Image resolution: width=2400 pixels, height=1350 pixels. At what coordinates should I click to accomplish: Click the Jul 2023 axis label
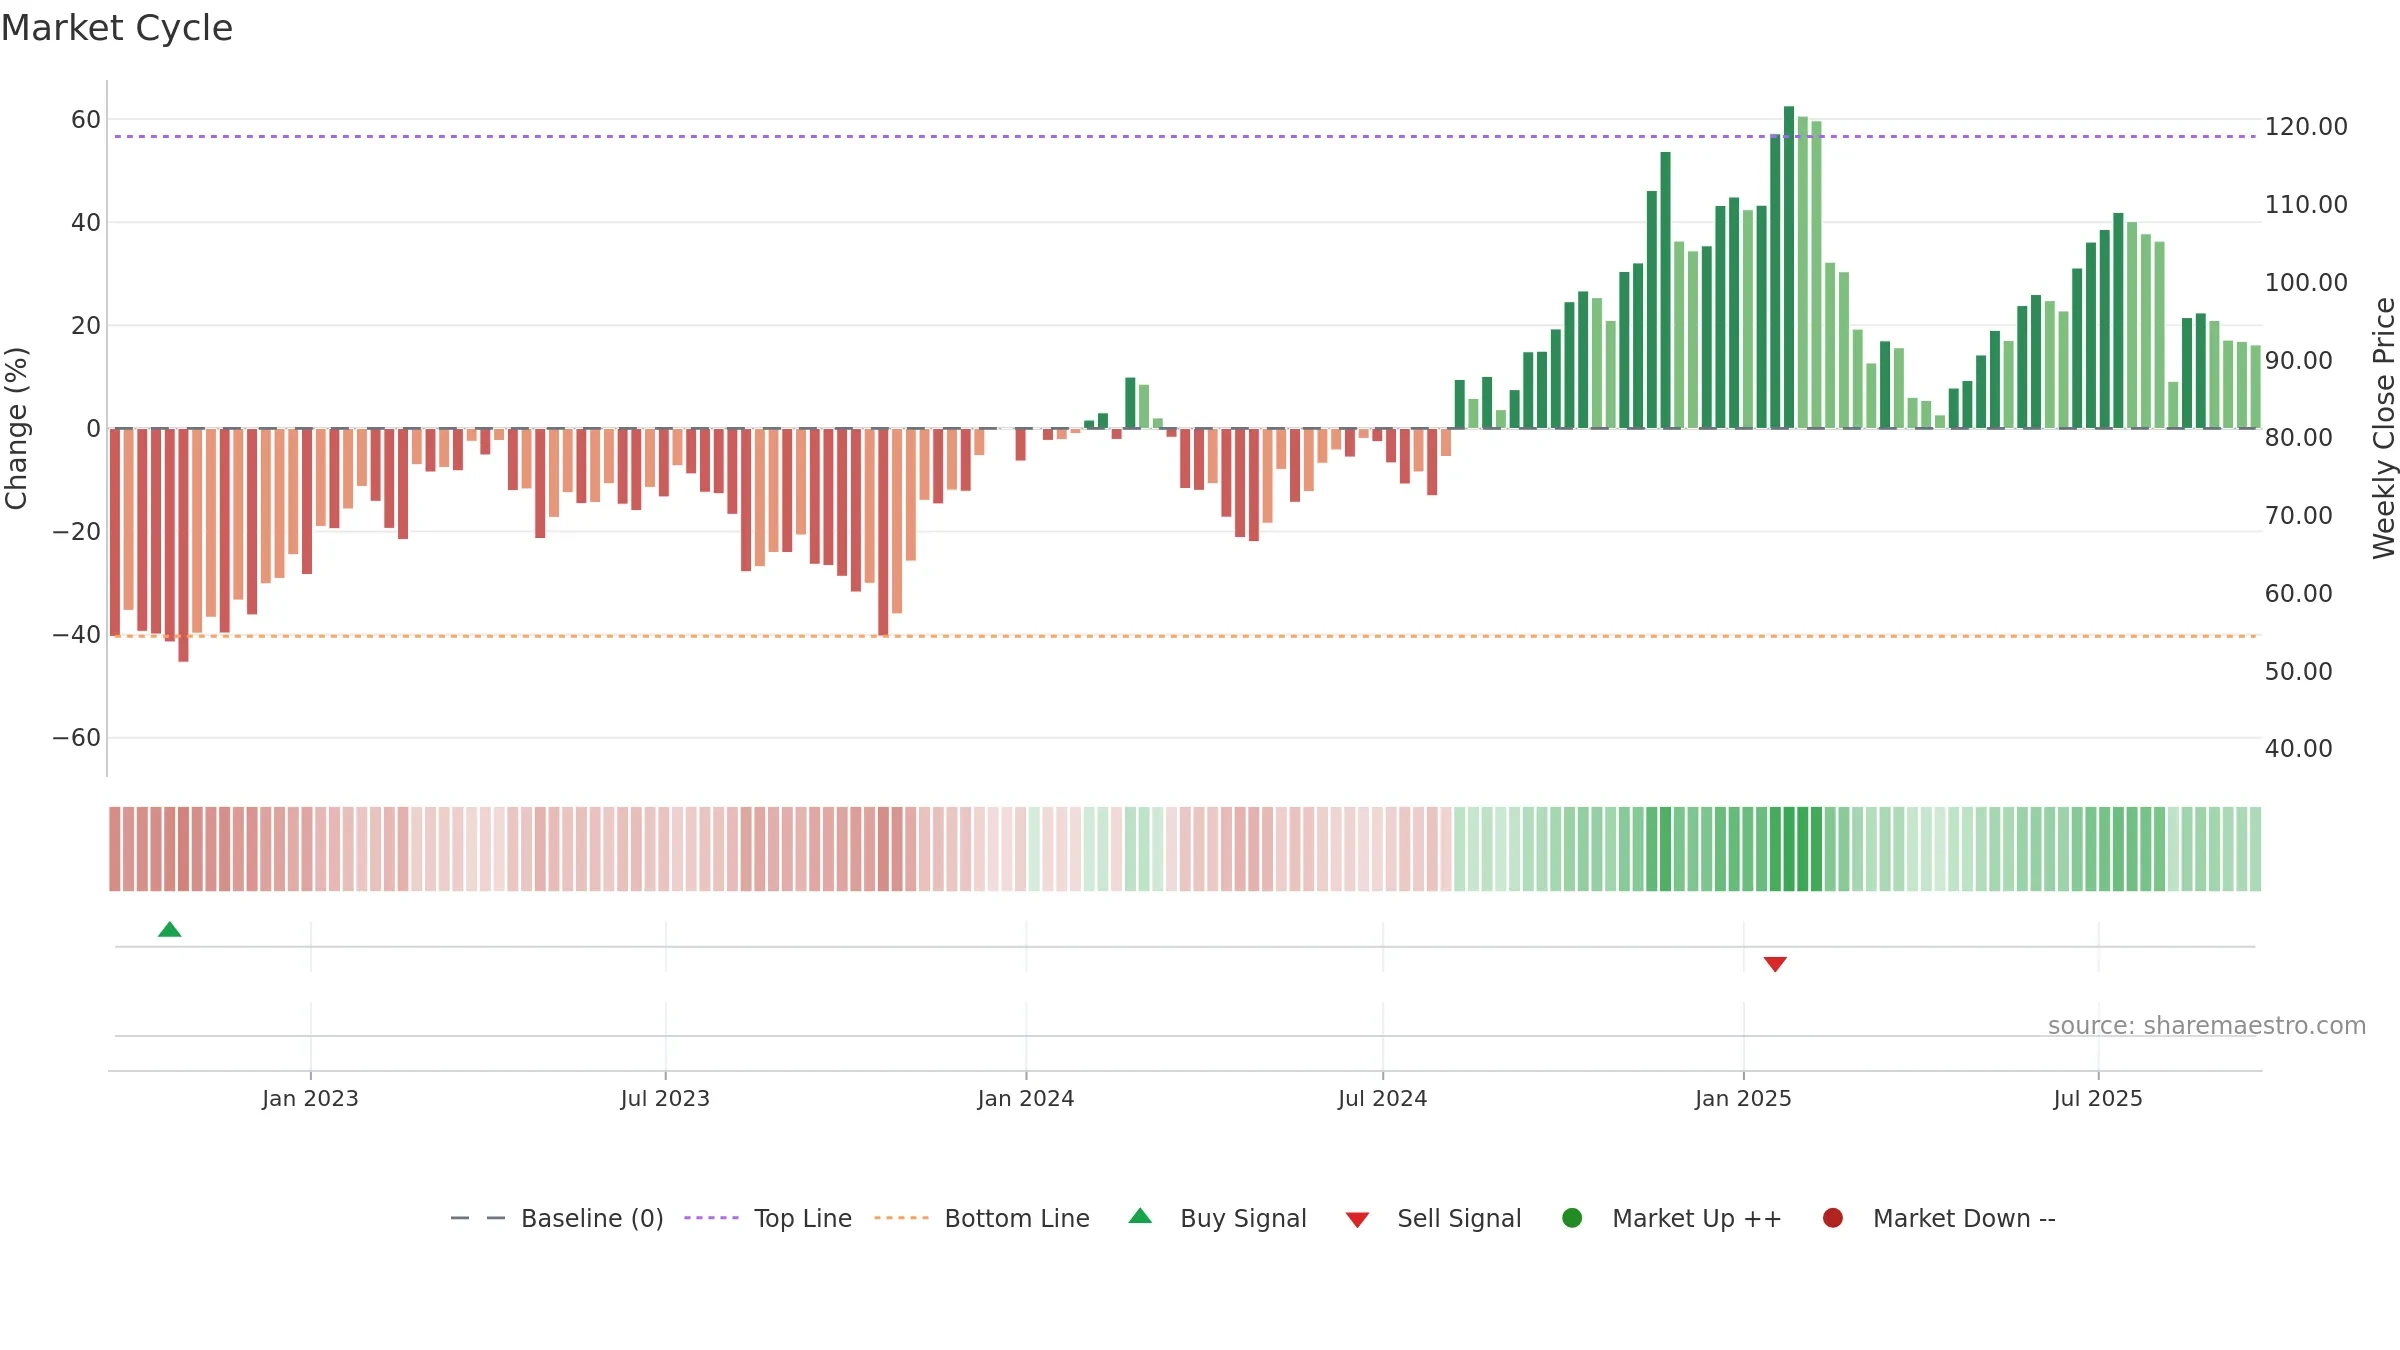click(x=665, y=1098)
